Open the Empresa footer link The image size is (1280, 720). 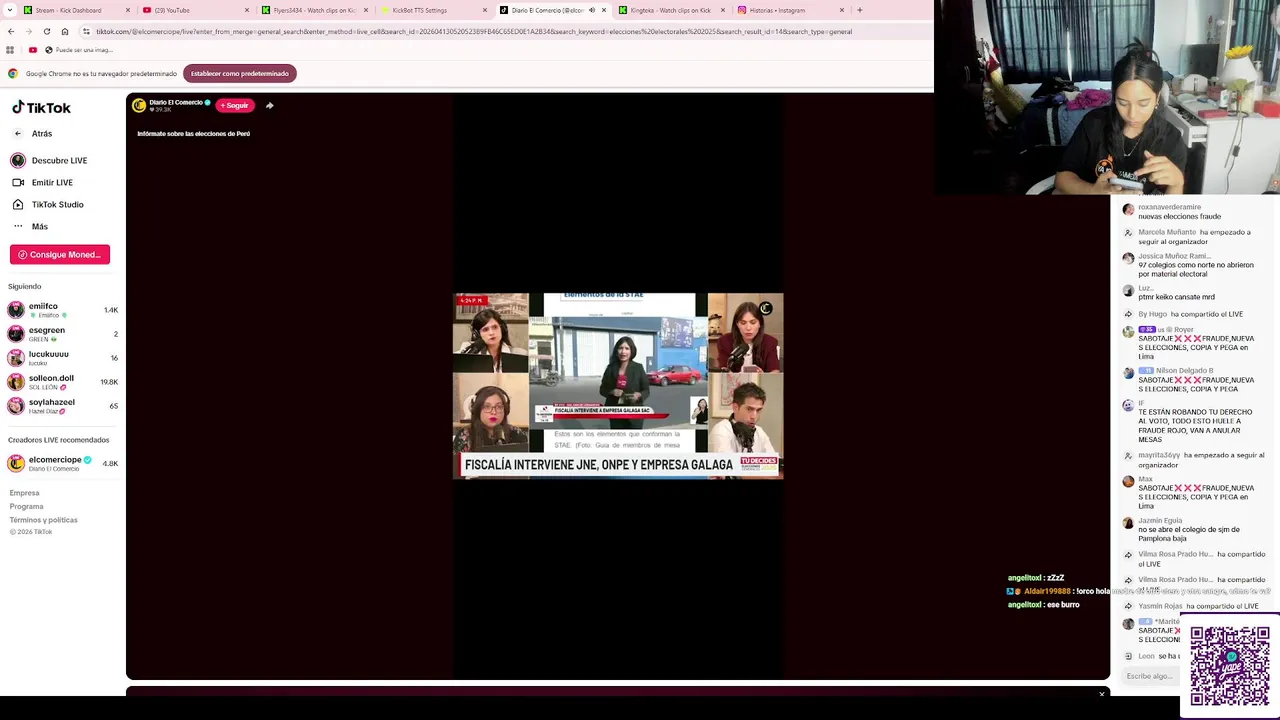[24, 493]
